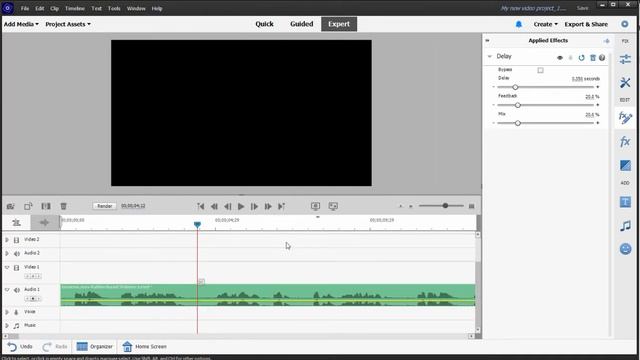Click the fast forward button
640x360 pixels.
(268, 207)
